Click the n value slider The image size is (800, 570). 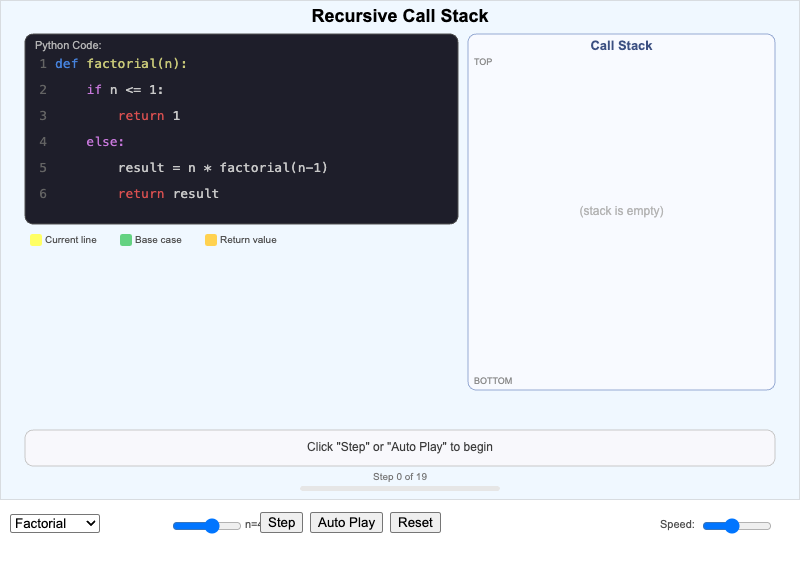pos(207,526)
